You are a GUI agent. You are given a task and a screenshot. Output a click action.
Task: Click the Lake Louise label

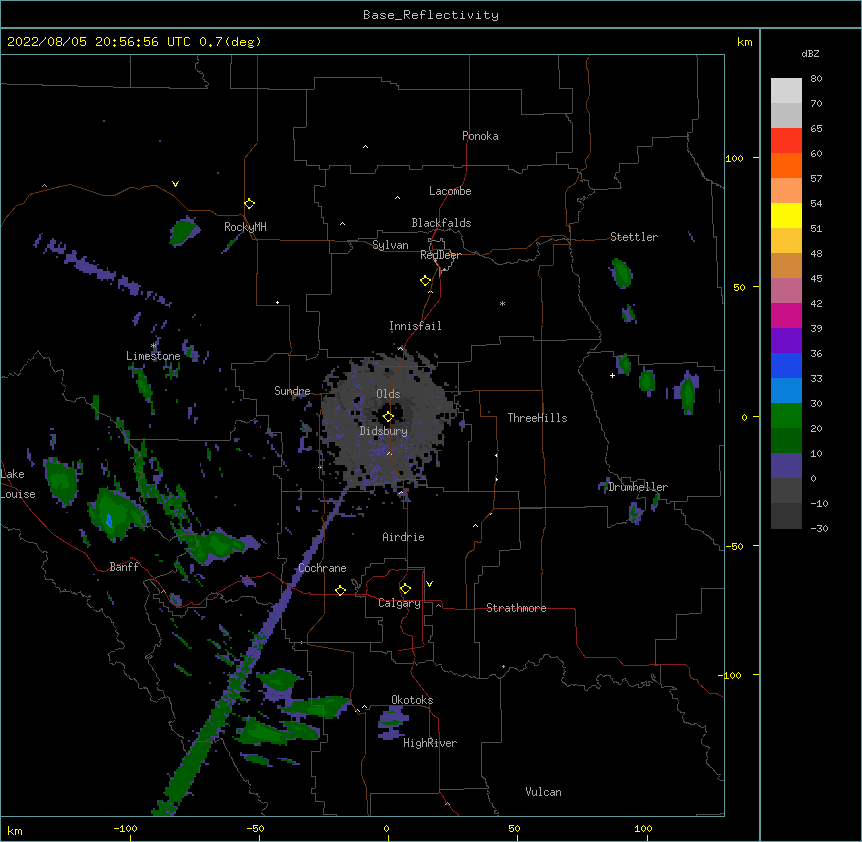tap(18, 484)
